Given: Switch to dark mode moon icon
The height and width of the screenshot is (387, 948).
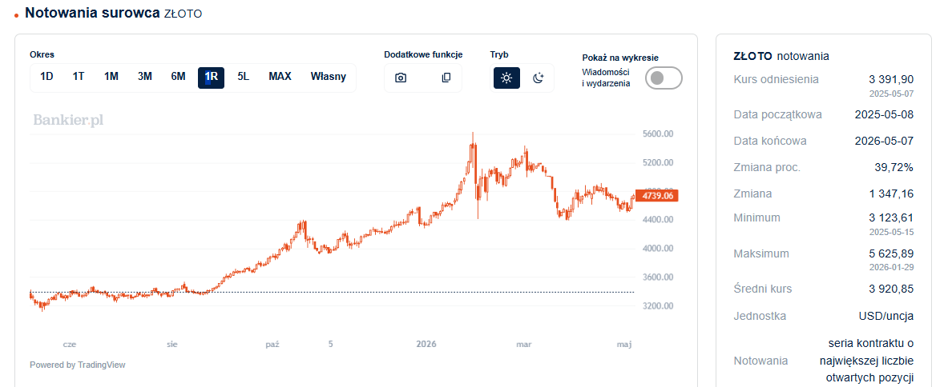Looking at the screenshot, I should [x=538, y=77].
